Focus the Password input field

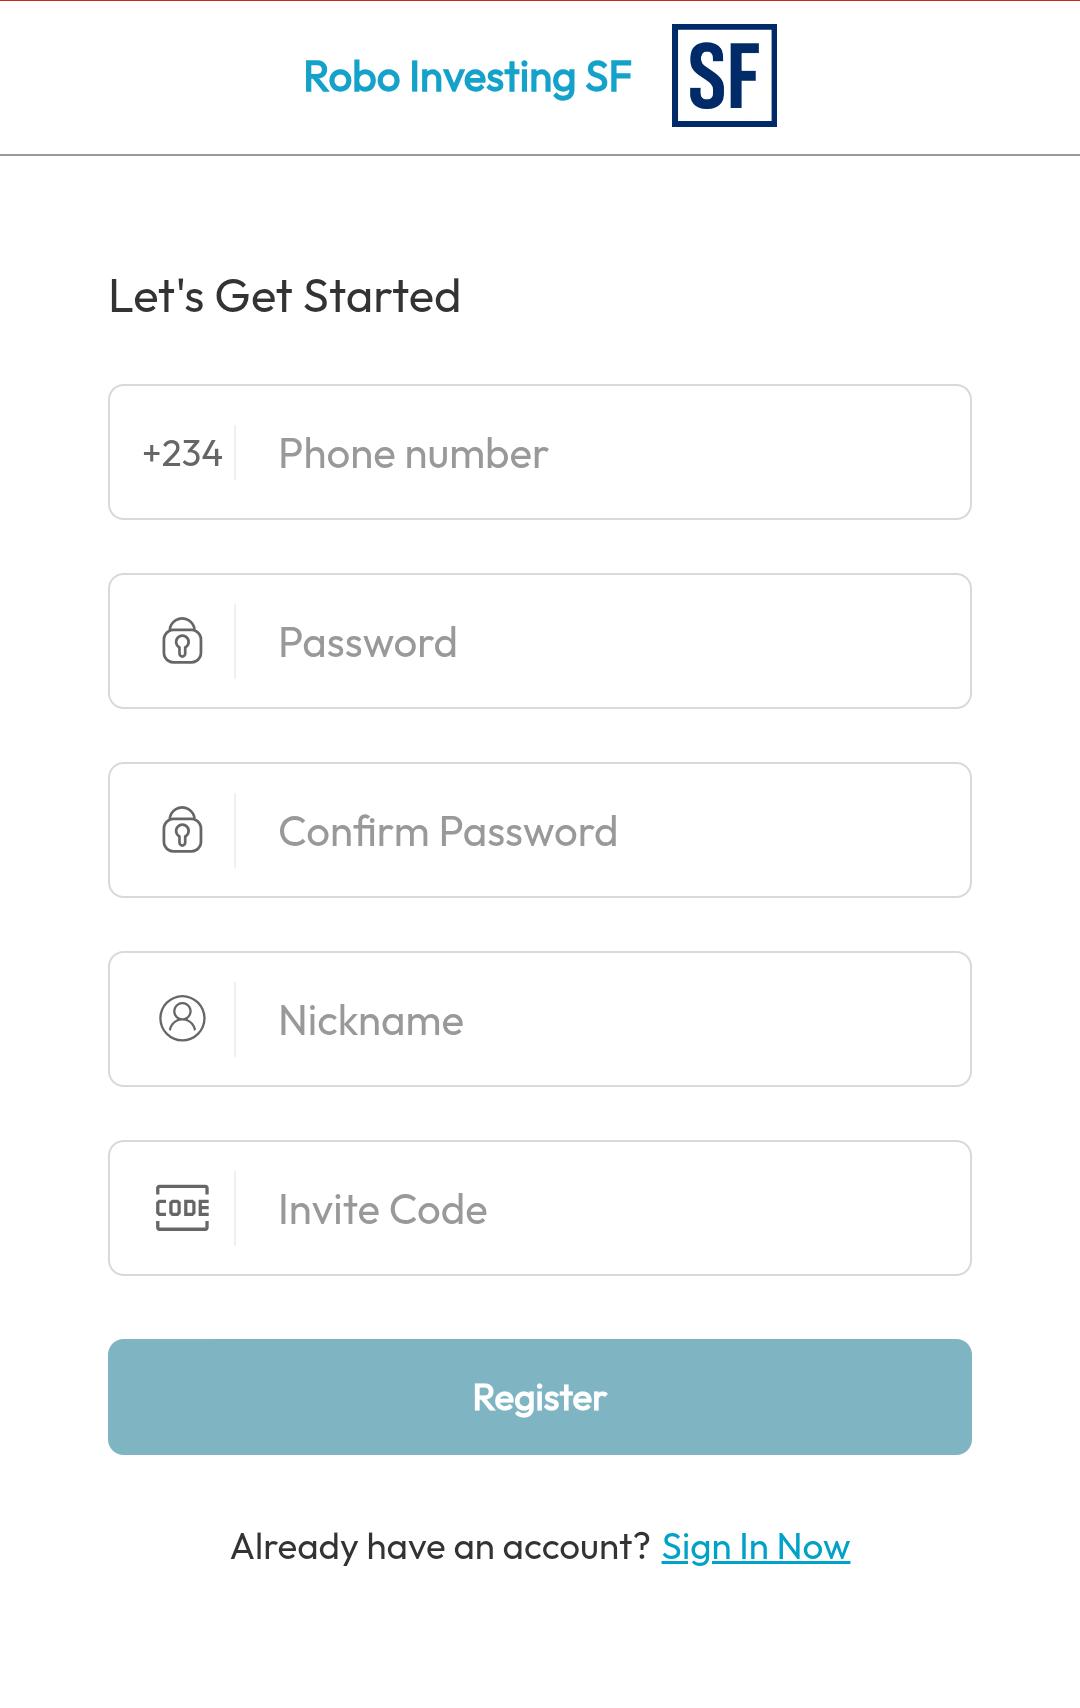(600, 642)
